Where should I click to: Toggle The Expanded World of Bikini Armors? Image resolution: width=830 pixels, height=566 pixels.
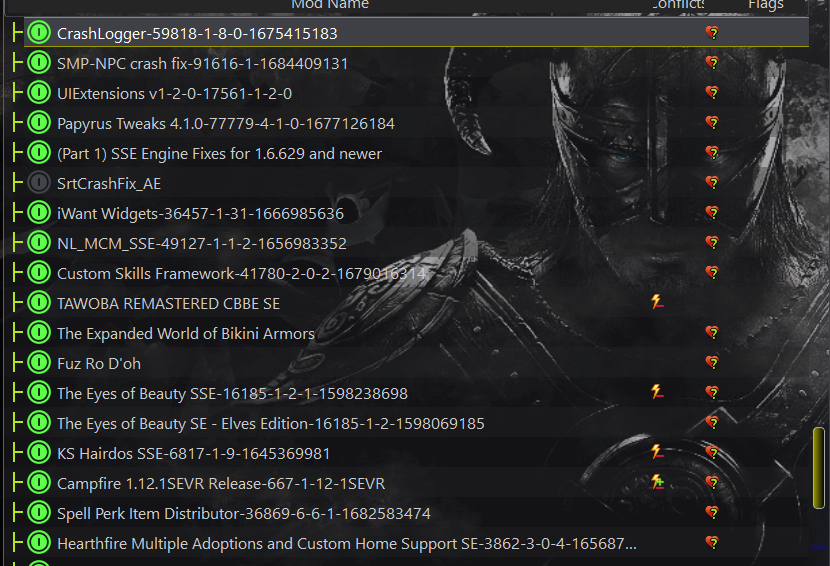[x=39, y=333]
